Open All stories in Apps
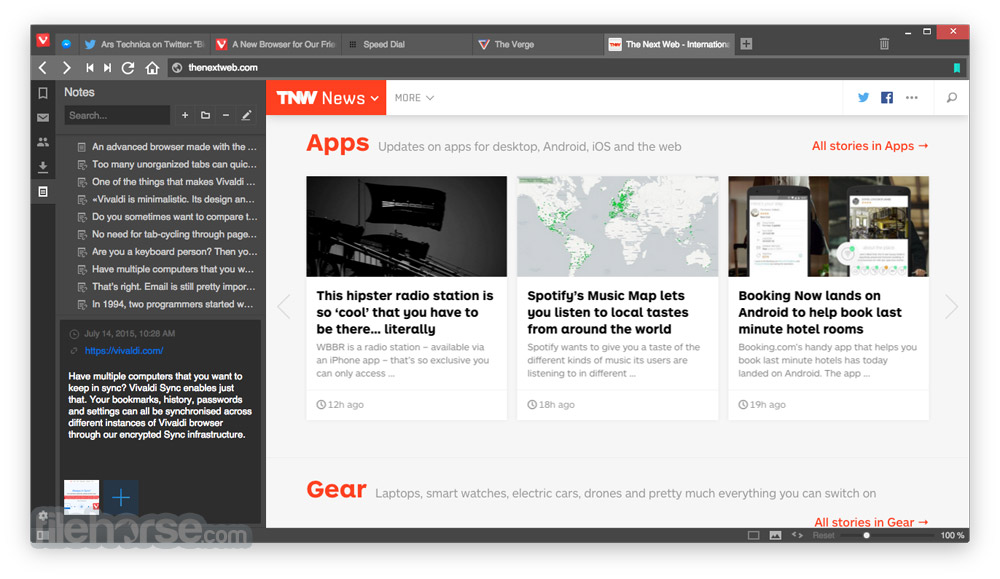Image resolution: width=1000 pixels, height=579 pixels. [x=870, y=146]
